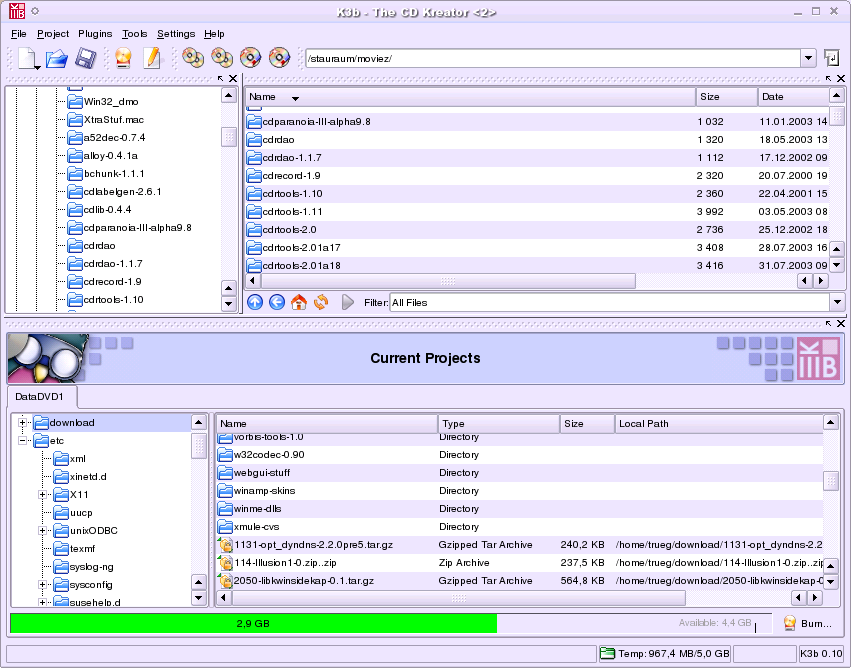
Task: Click the last CD toolbar icon with red stripe
Action: coord(279,58)
